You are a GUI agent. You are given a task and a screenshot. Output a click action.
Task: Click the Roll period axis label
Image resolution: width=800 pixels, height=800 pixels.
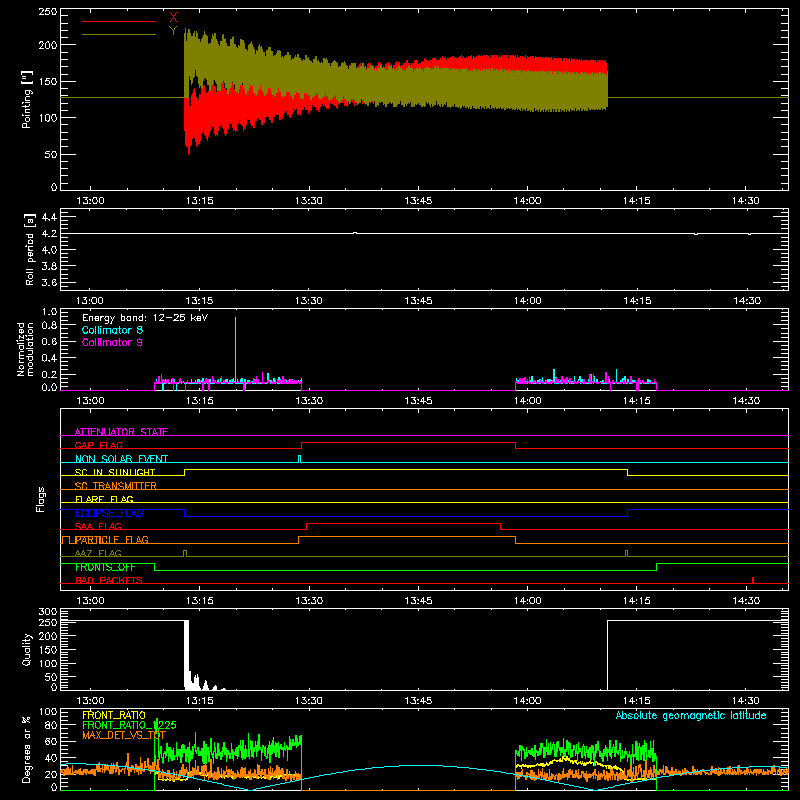tap(30, 249)
